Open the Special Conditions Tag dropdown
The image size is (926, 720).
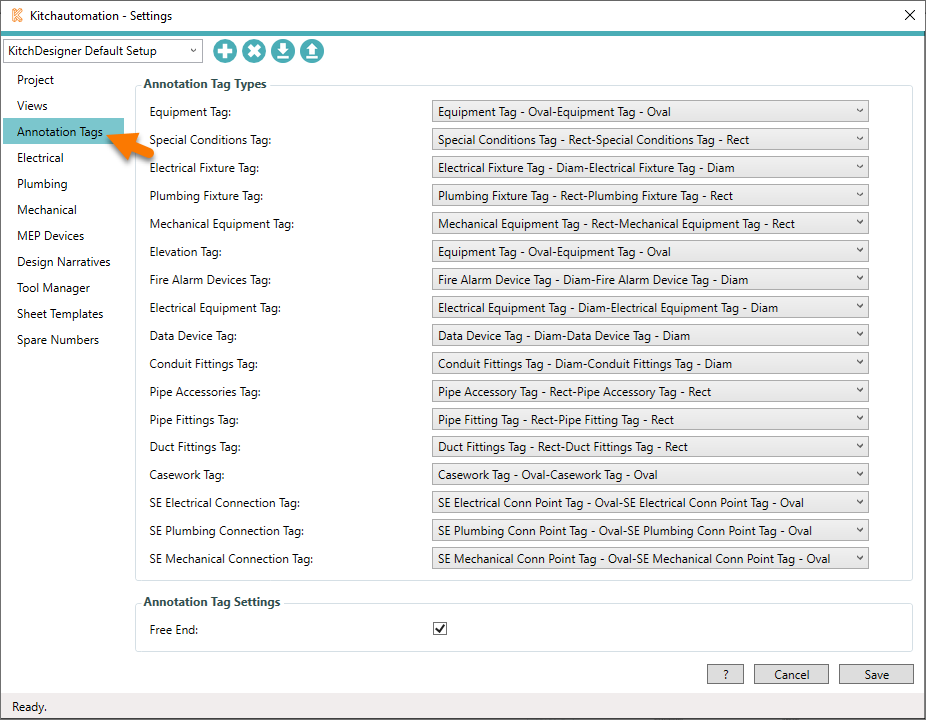[x=649, y=139]
